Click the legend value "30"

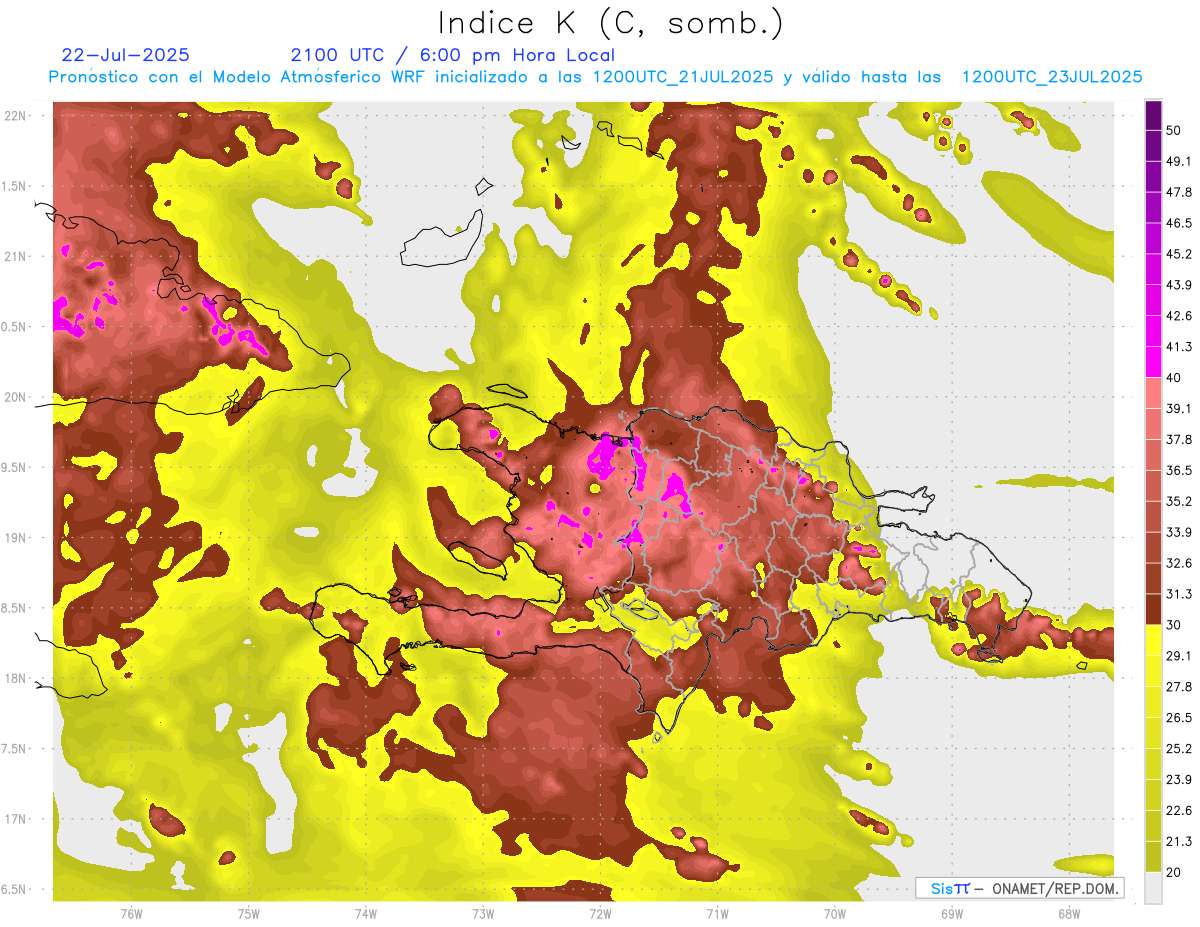tap(1175, 625)
